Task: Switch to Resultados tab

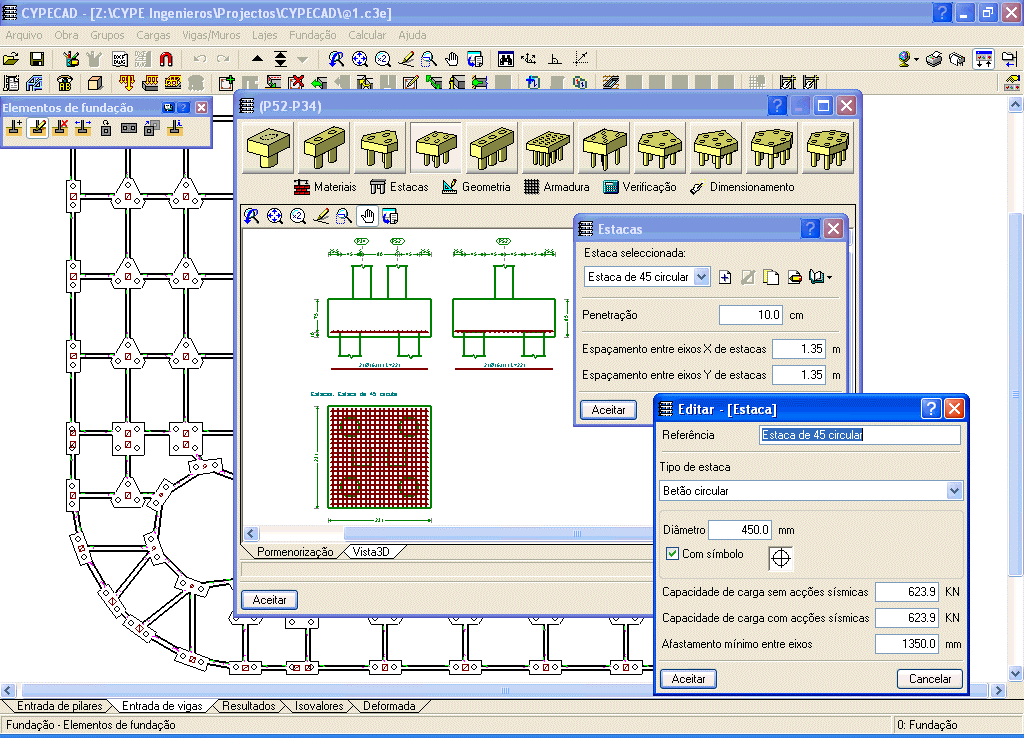Action: click(x=248, y=706)
